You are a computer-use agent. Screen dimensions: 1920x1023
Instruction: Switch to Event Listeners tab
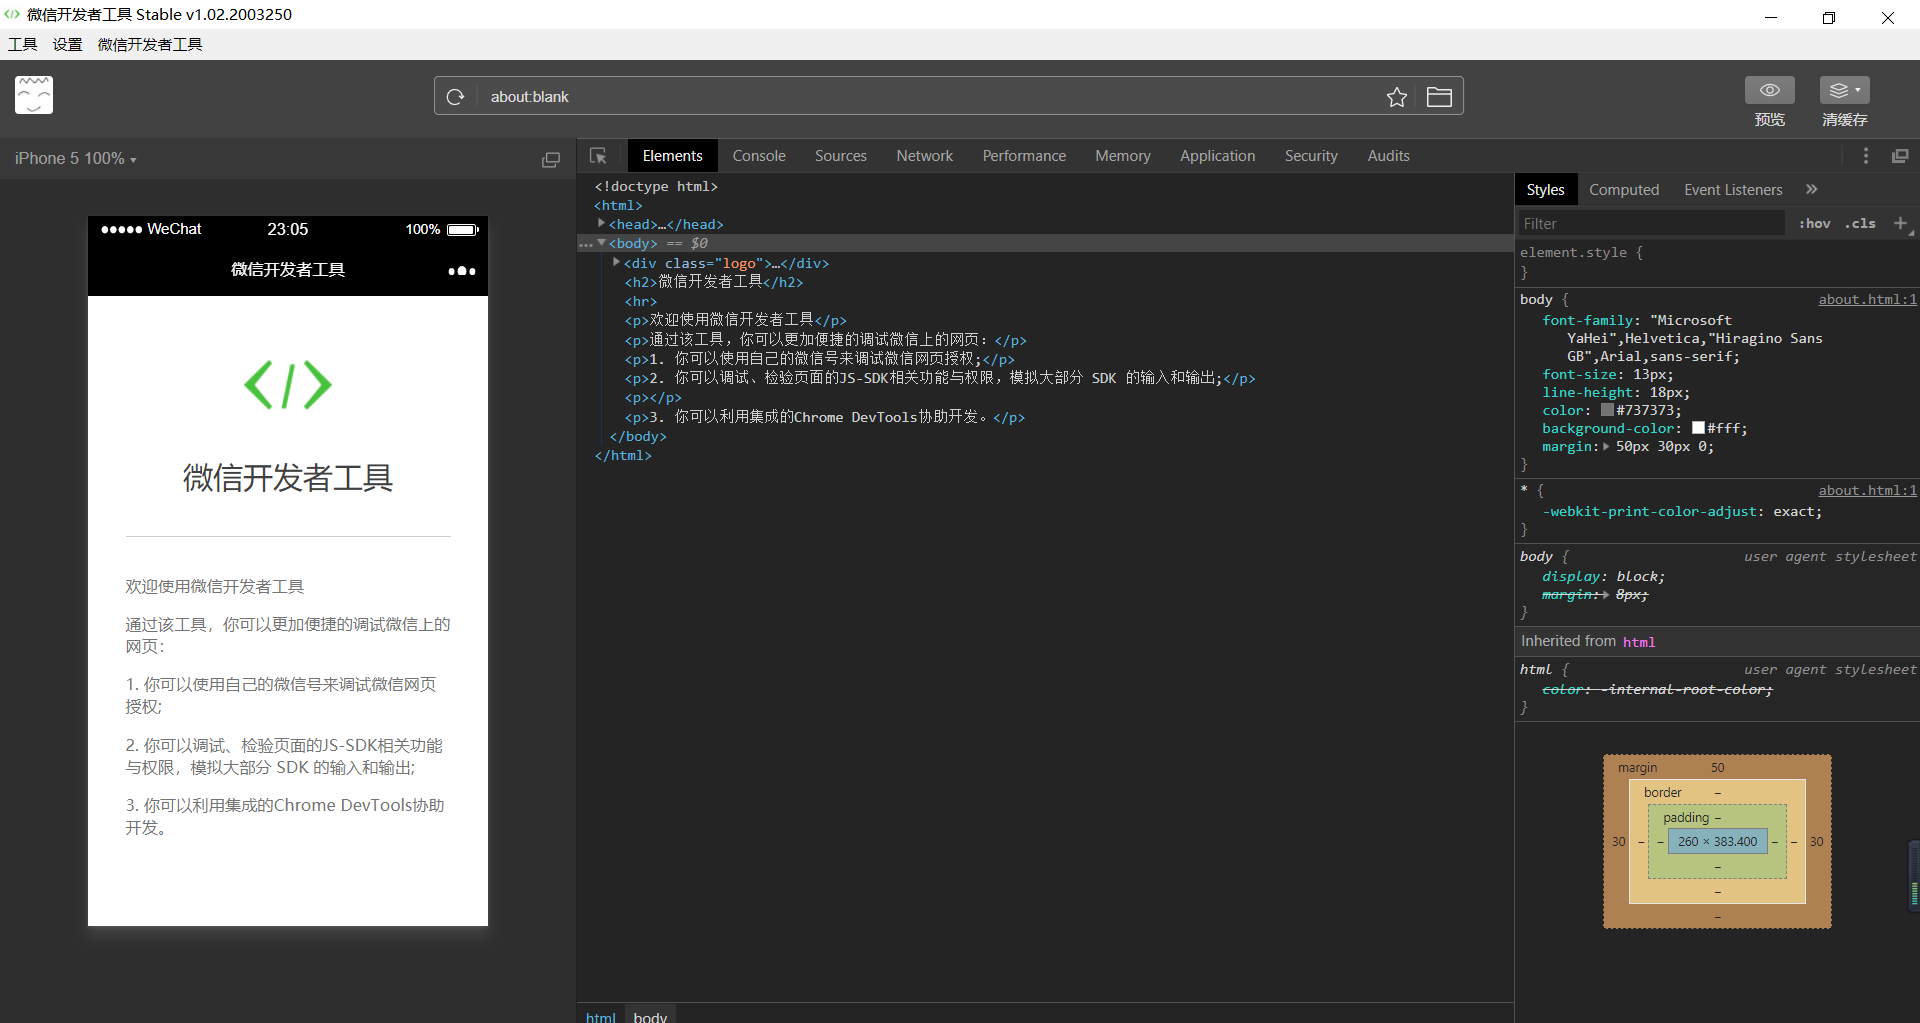tap(1732, 190)
